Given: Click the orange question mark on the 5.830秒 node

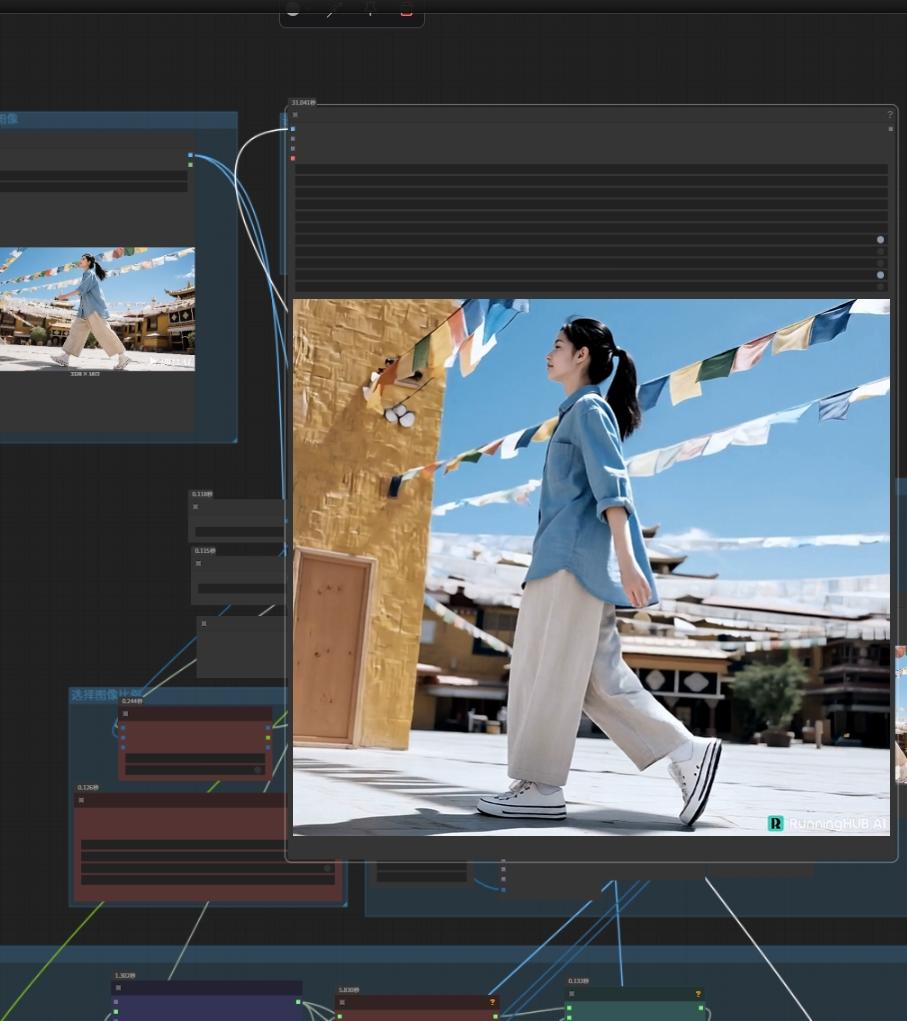Looking at the screenshot, I should click(492, 1002).
